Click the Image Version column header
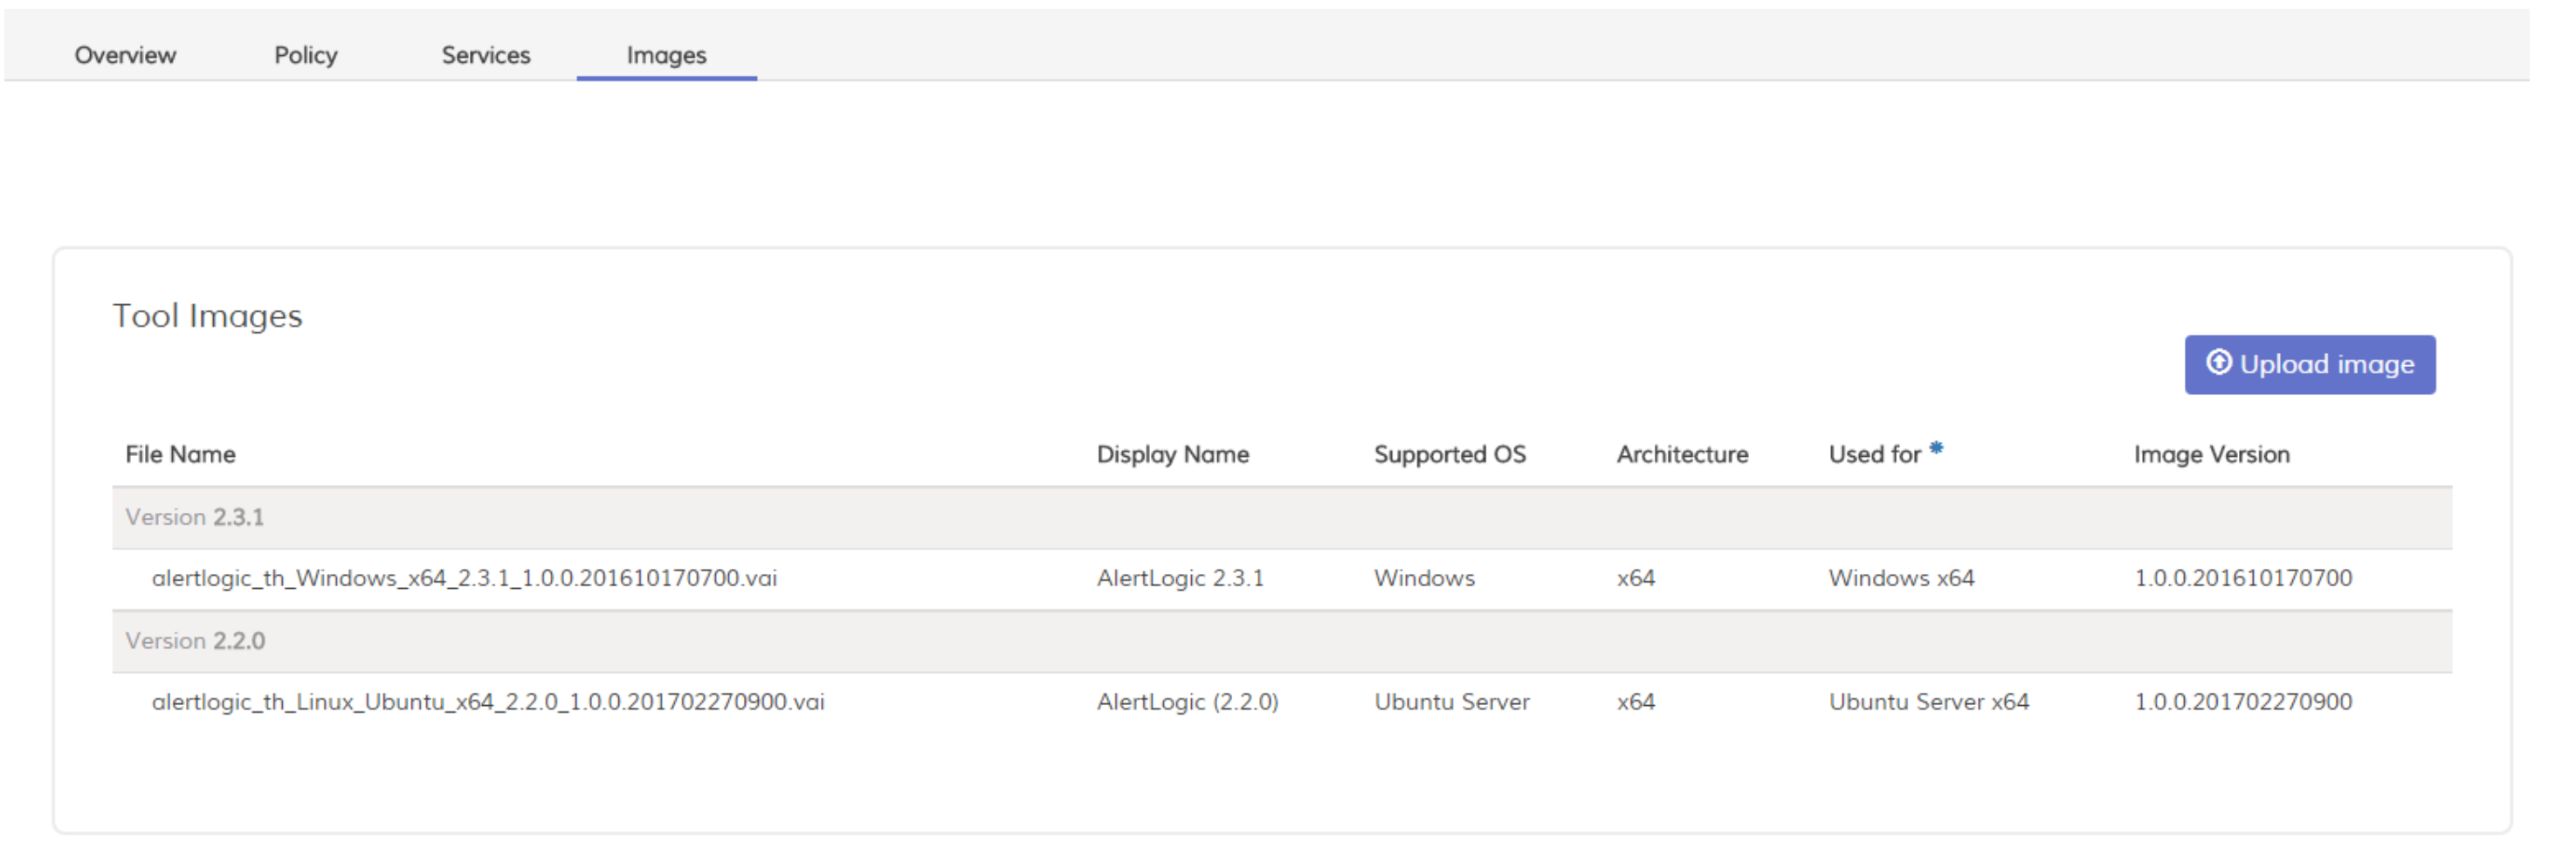2576x851 pixels. pos(2211,454)
